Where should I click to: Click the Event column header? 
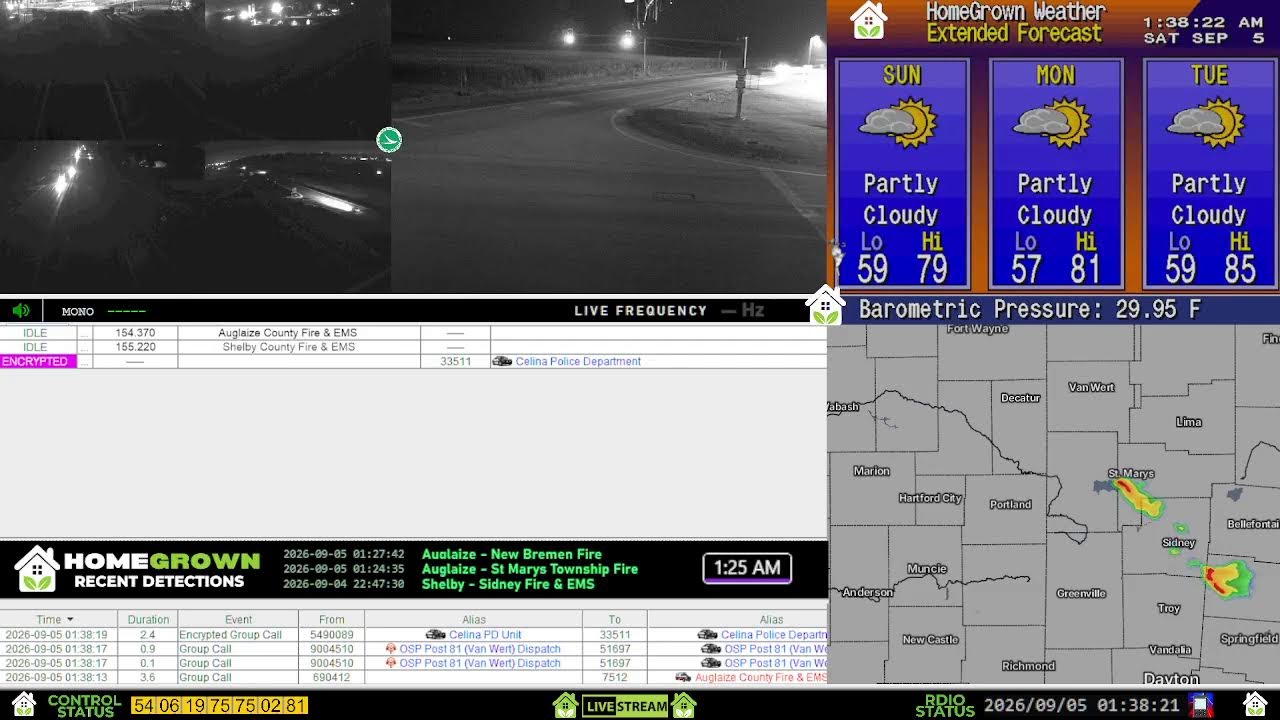click(238, 619)
